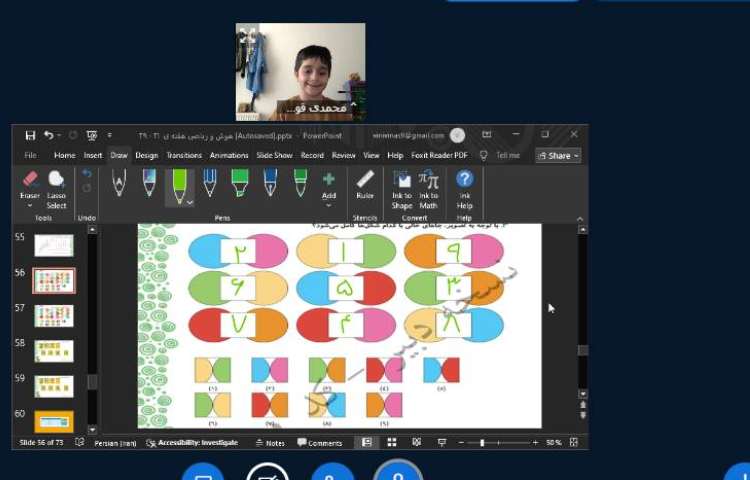The image size is (750, 480).
Task: Click the zoom slider handle
Action: pyautogui.click(x=482, y=443)
